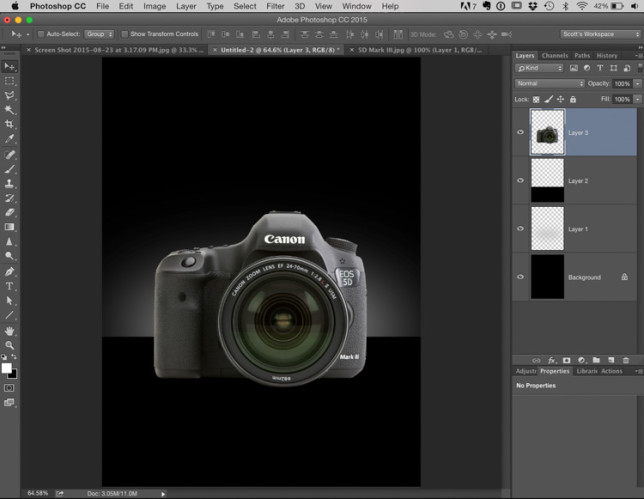
Task: Swap foreground and background colors
Action: 14,357
